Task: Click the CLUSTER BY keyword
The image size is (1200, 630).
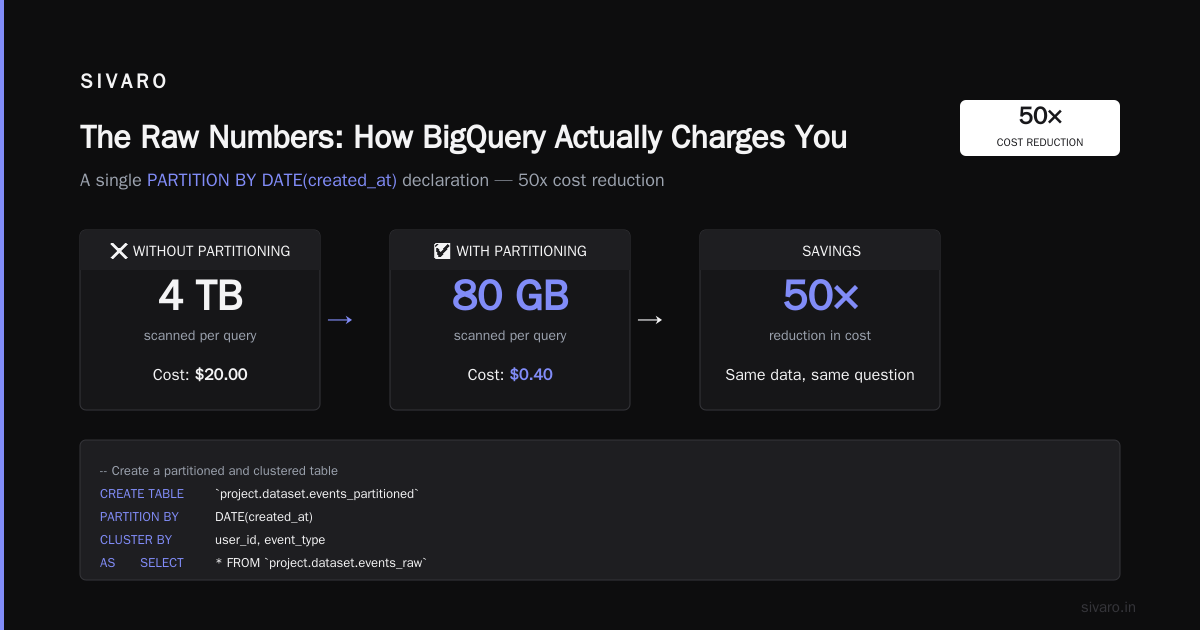Action: (x=136, y=540)
